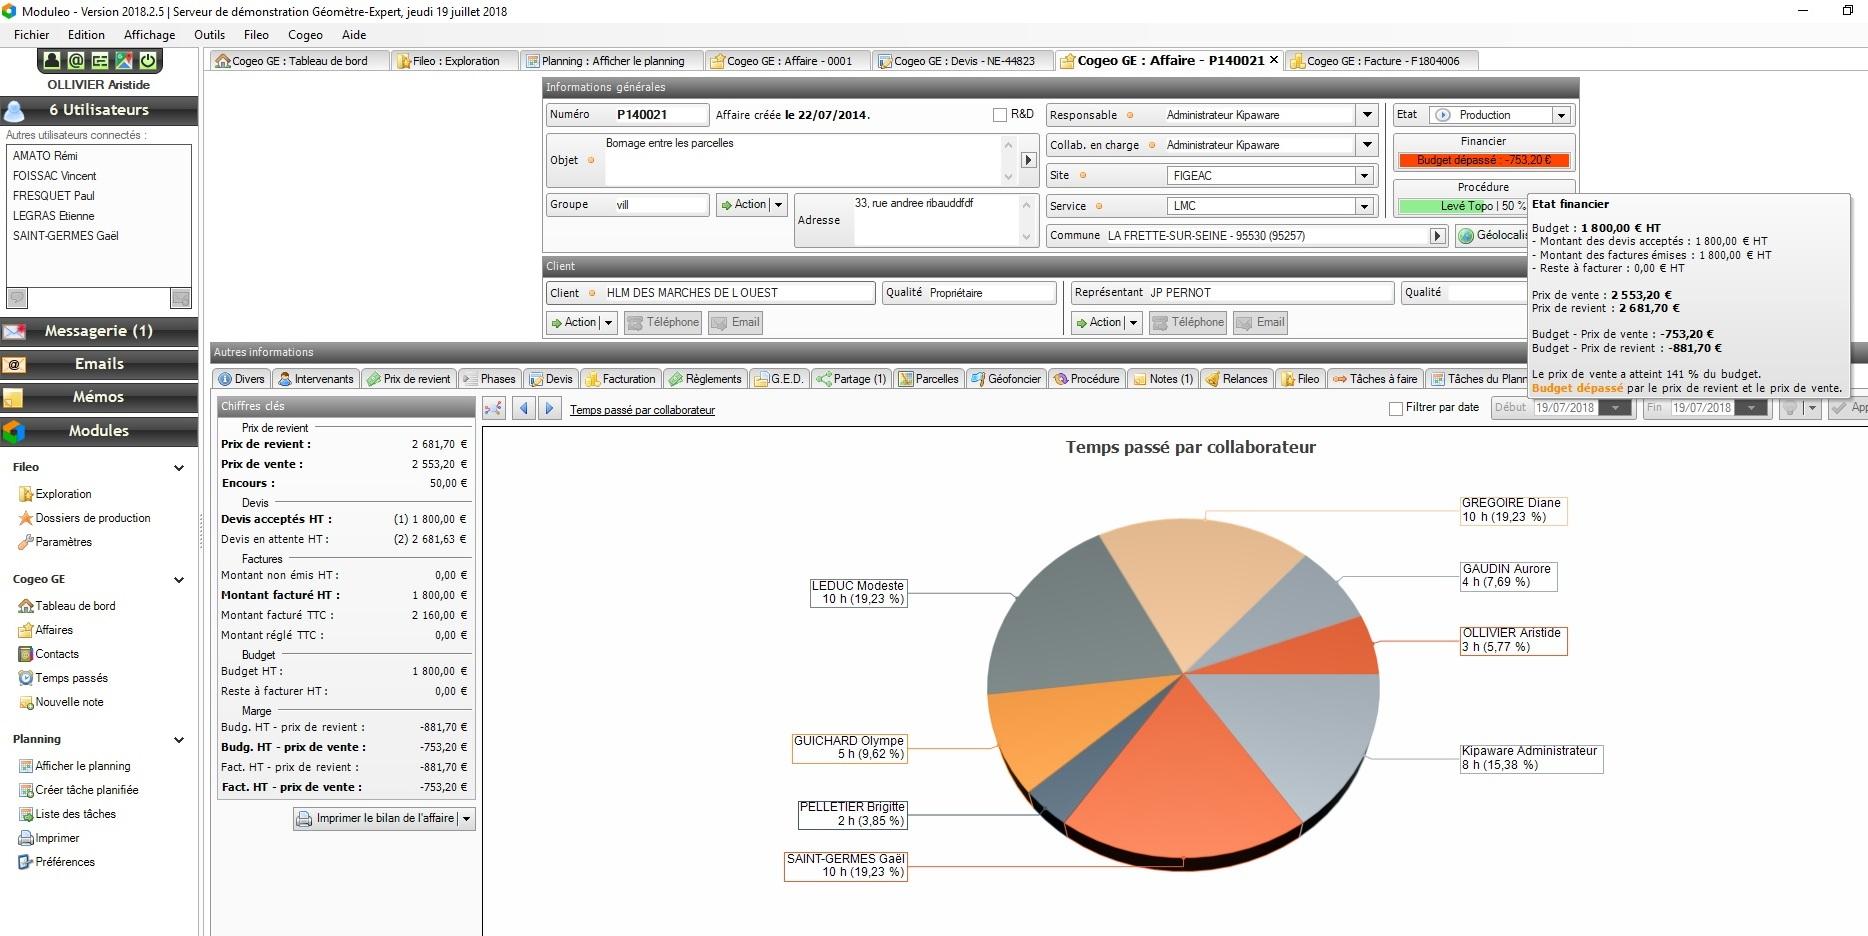Switch to Planning : Afficher le planning tab

(x=610, y=61)
